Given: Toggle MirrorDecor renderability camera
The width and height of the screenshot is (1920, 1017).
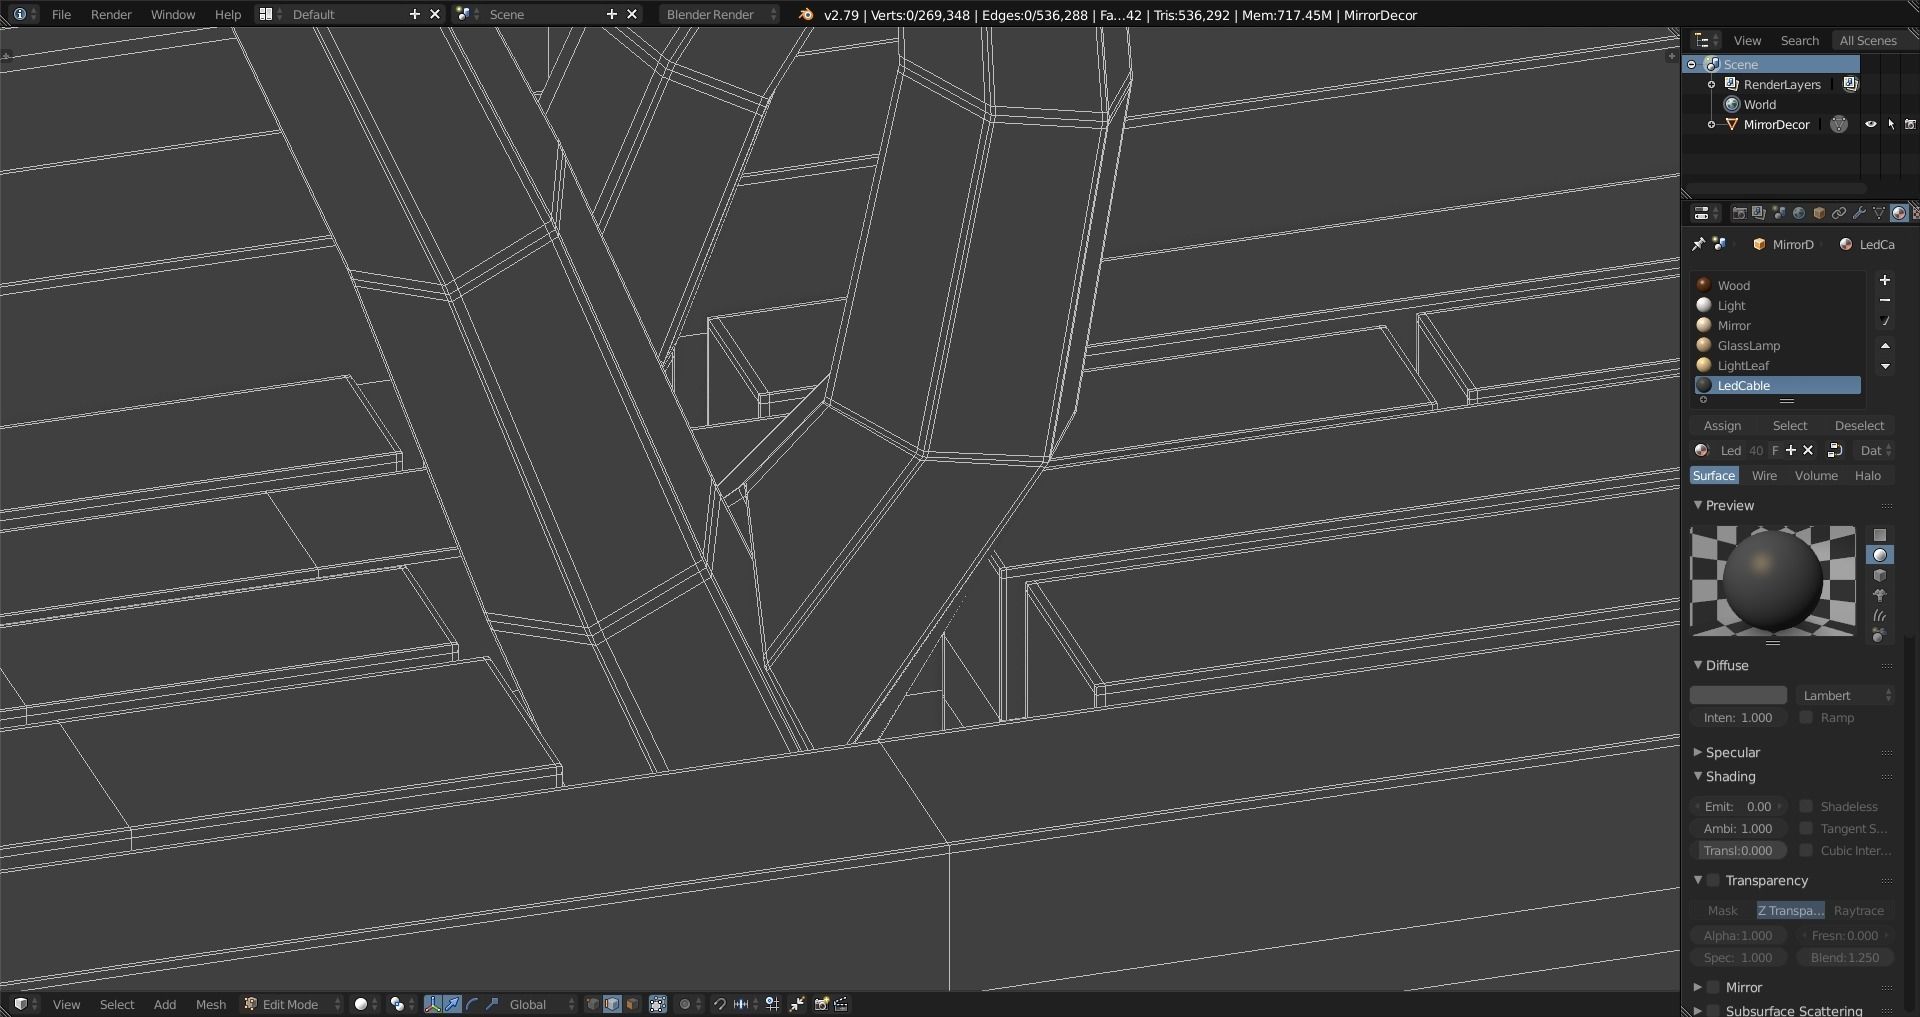Looking at the screenshot, I should tap(1910, 125).
